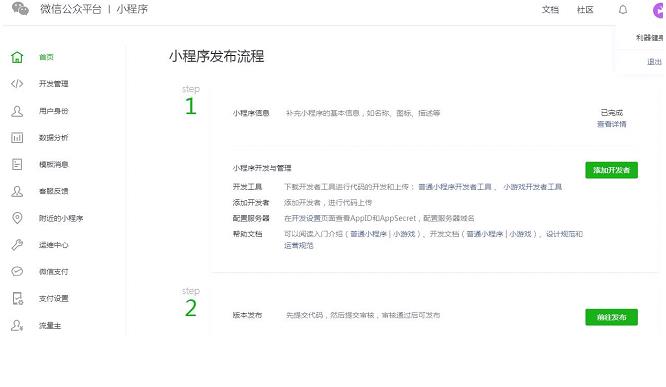Click the 微信支付 checkmark bubble icon
This screenshot has width=666, height=387.
click(x=17, y=271)
